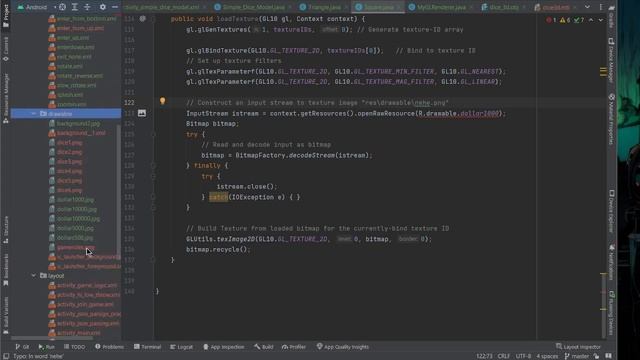The height and width of the screenshot is (360, 640).
Task: Toggle the Project tool window stripe button
Action: (x=6, y=16)
